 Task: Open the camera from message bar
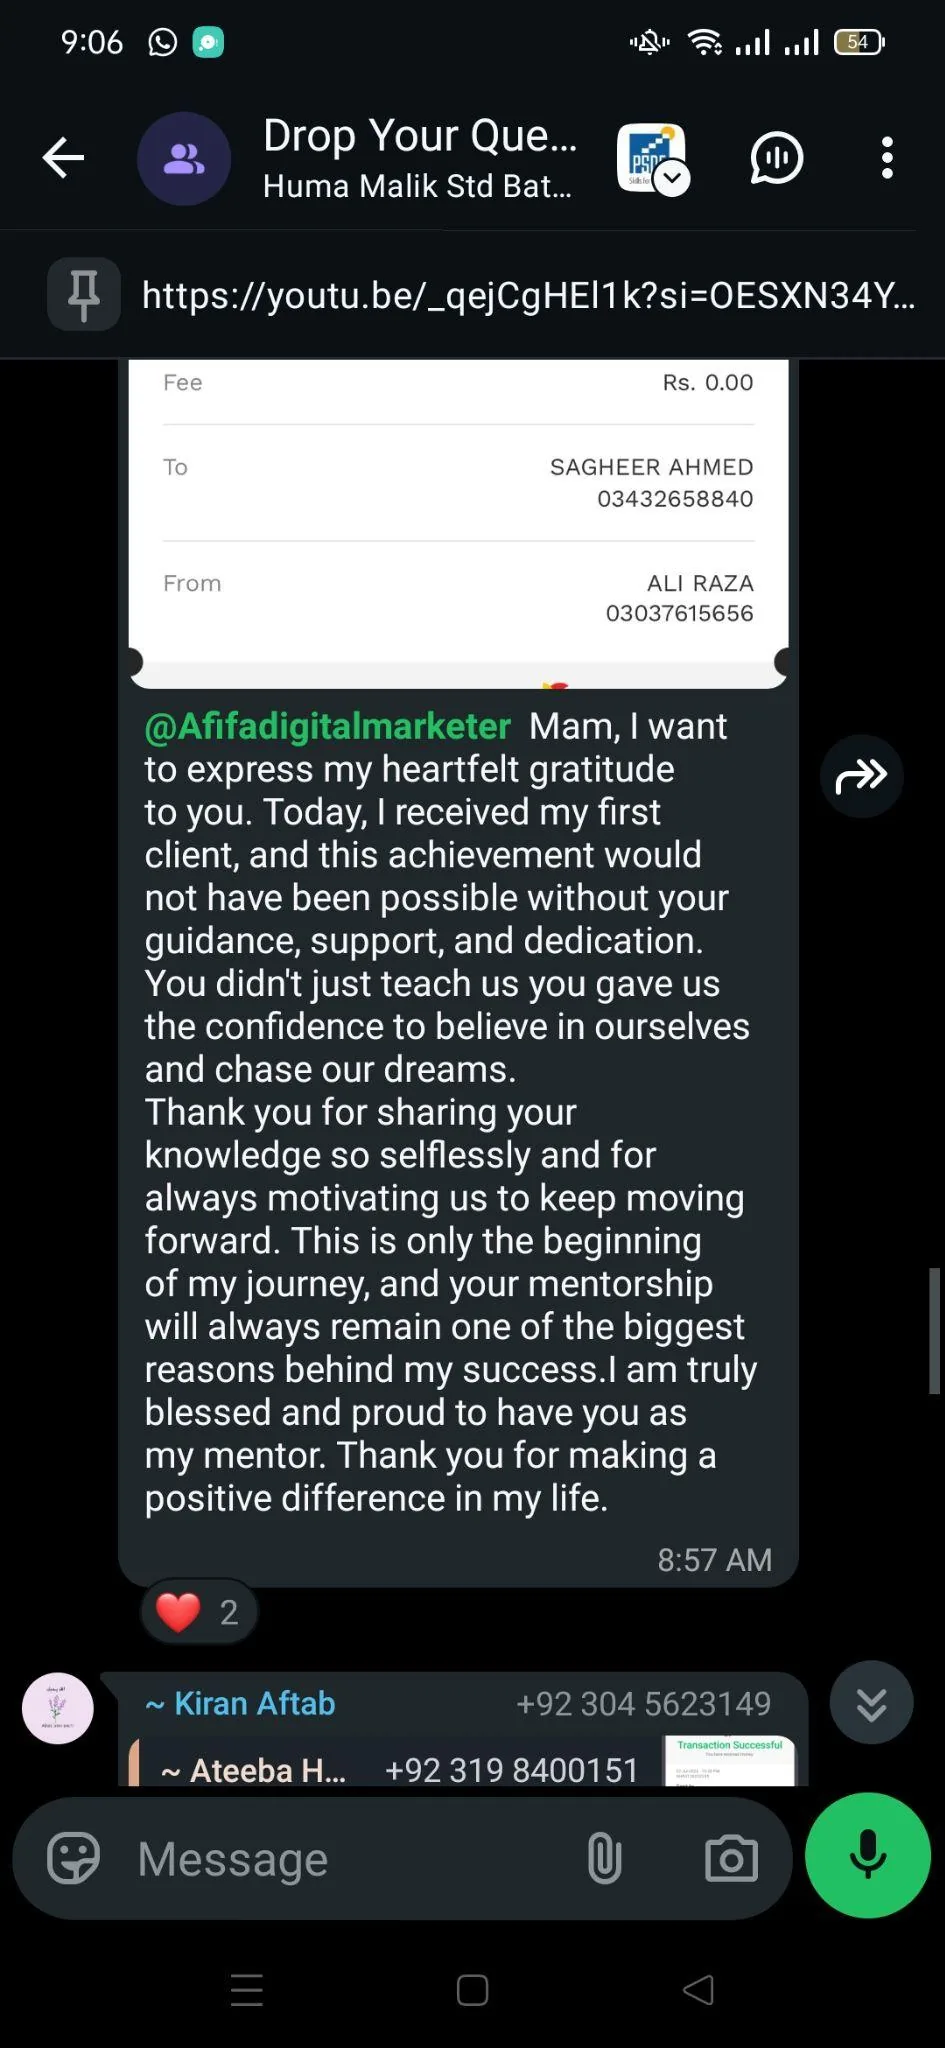[731, 1859]
